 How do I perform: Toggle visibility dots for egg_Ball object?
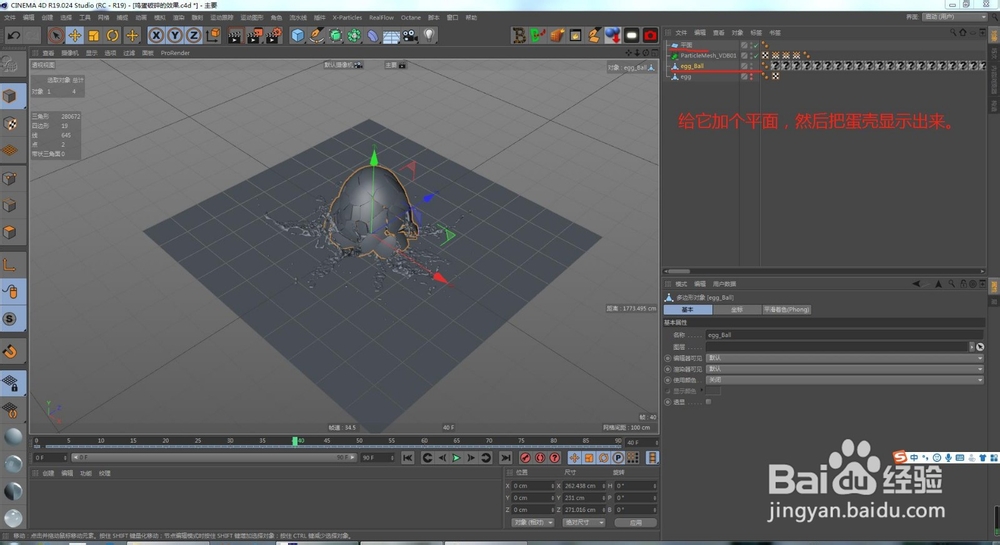(x=751, y=66)
